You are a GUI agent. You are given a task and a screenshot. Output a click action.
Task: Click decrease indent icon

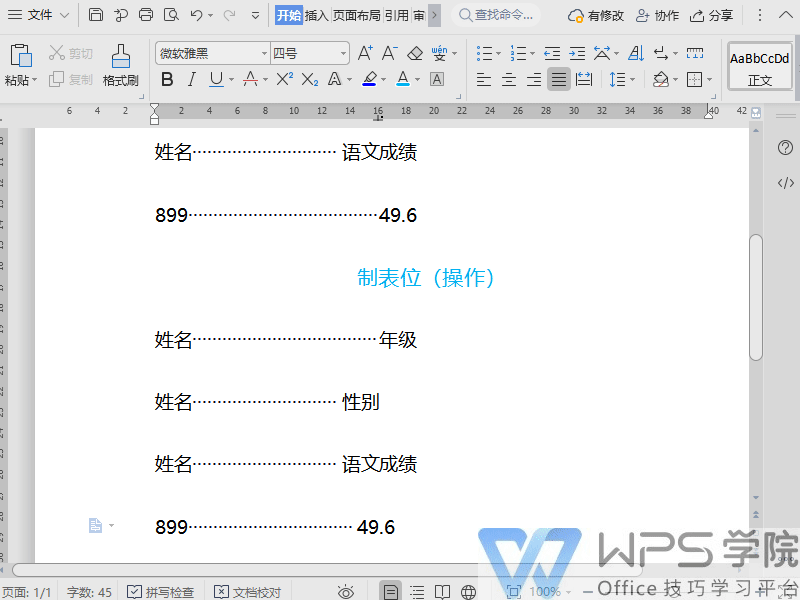pos(552,53)
